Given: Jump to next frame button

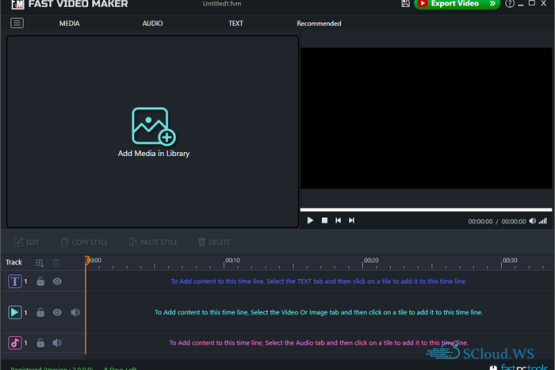Looking at the screenshot, I should pyautogui.click(x=351, y=220).
